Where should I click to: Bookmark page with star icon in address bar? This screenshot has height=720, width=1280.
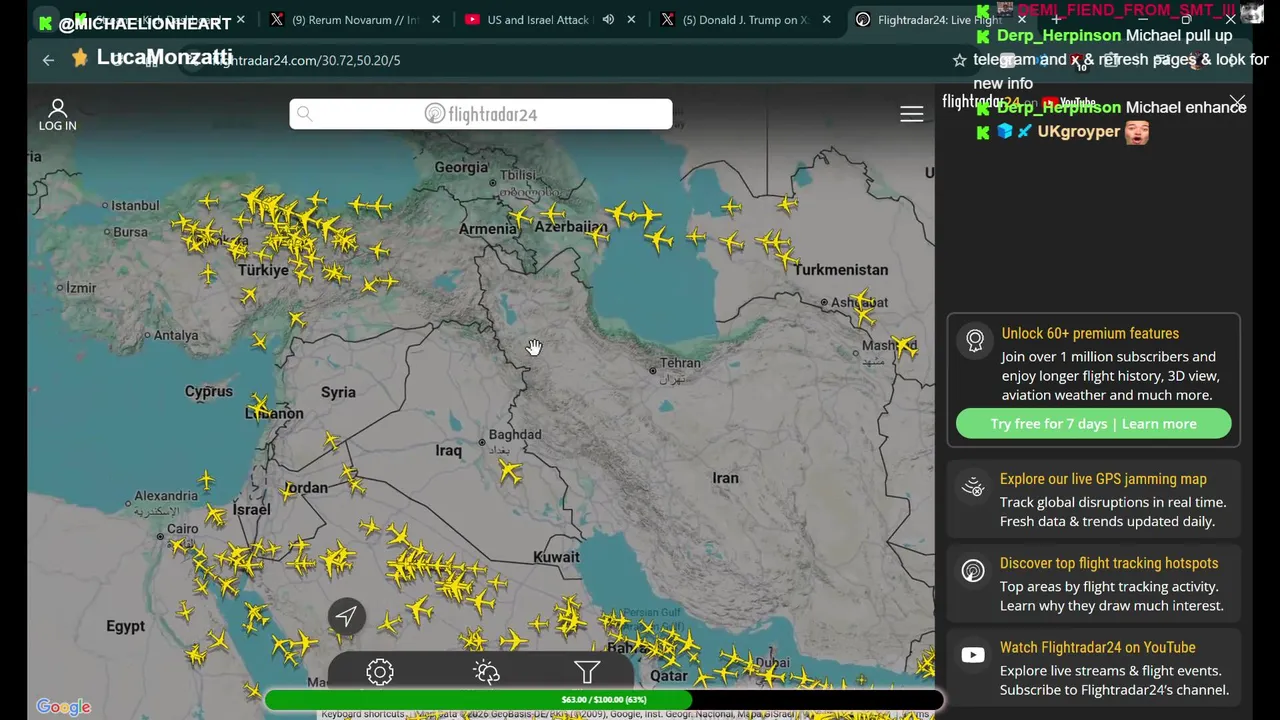point(960,60)
